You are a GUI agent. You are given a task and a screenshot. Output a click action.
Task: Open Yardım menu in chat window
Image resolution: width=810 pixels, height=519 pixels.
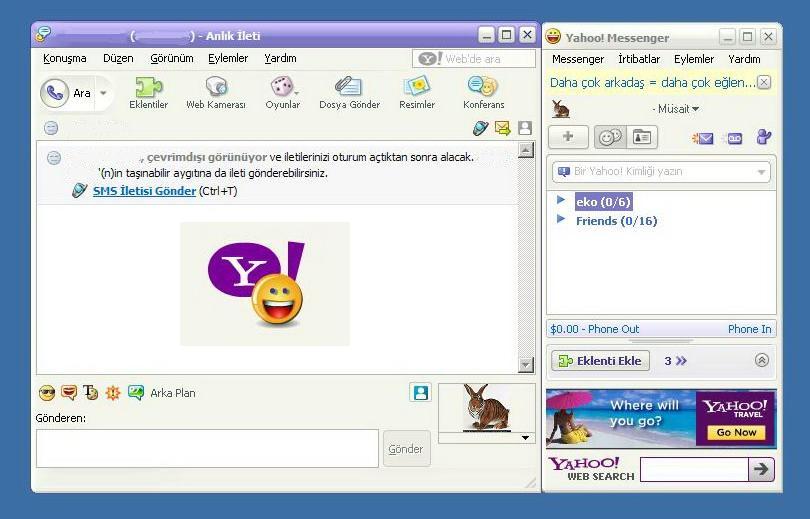pos(281,58)
